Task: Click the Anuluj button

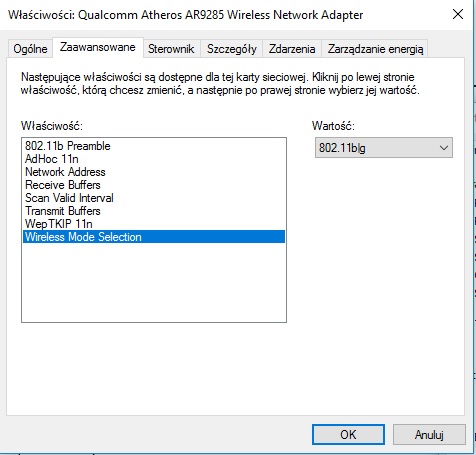Action: [429, 435]
